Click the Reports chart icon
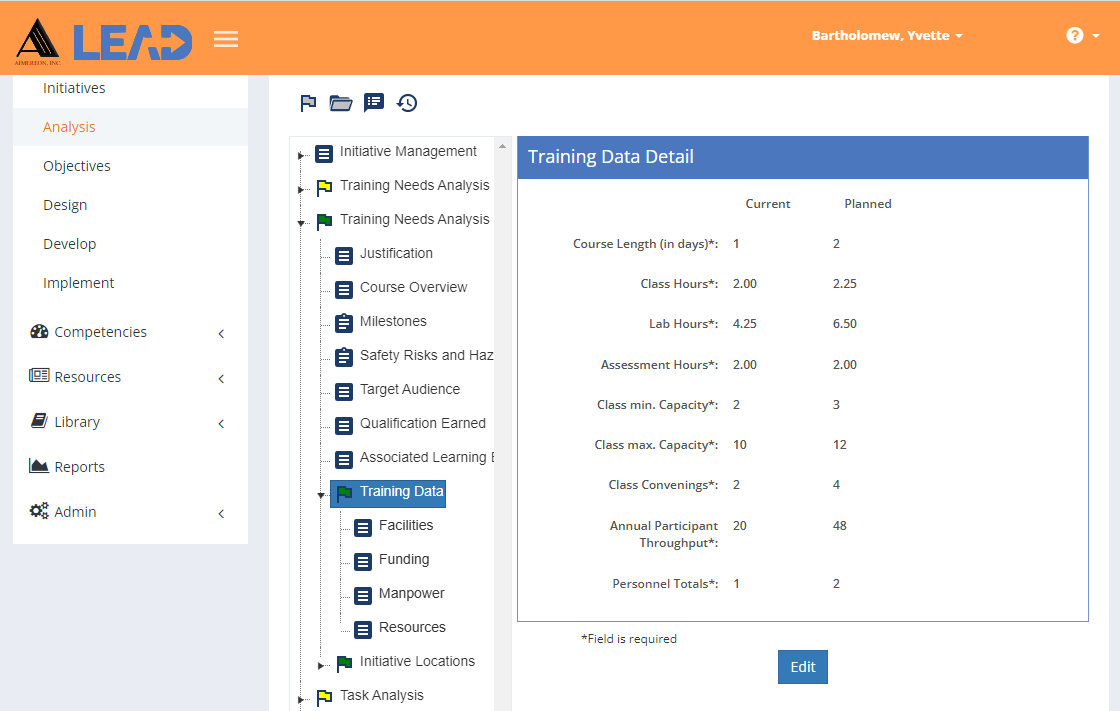 pos(39,466)
